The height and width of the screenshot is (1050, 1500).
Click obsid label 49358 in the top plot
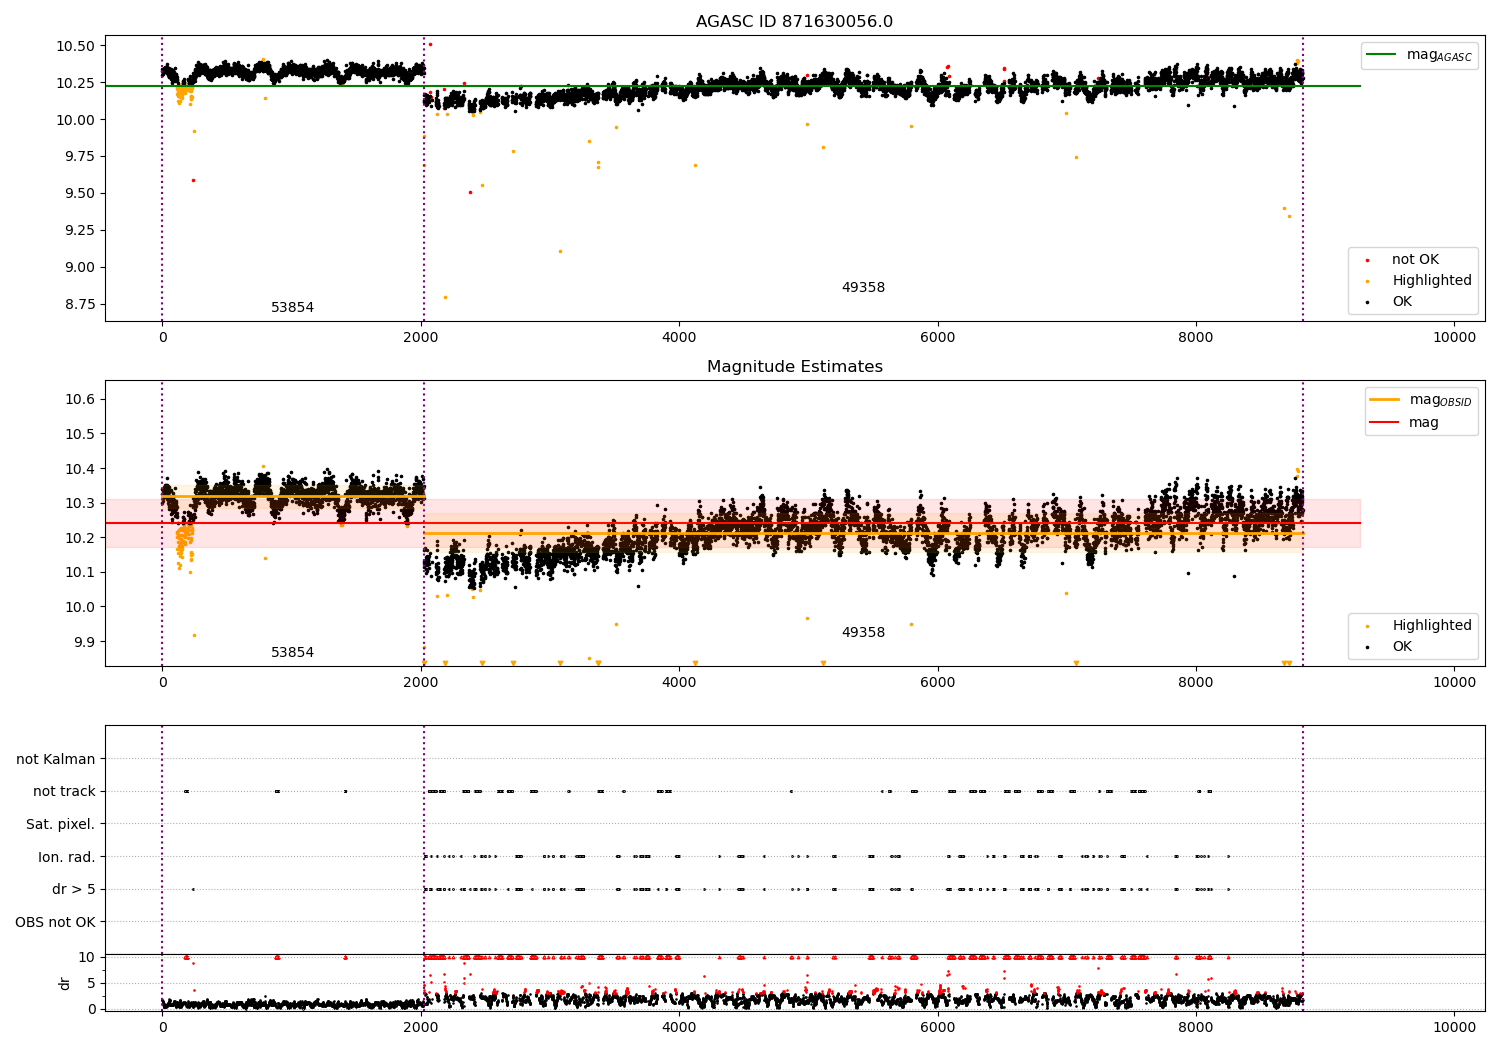(863, 288)
